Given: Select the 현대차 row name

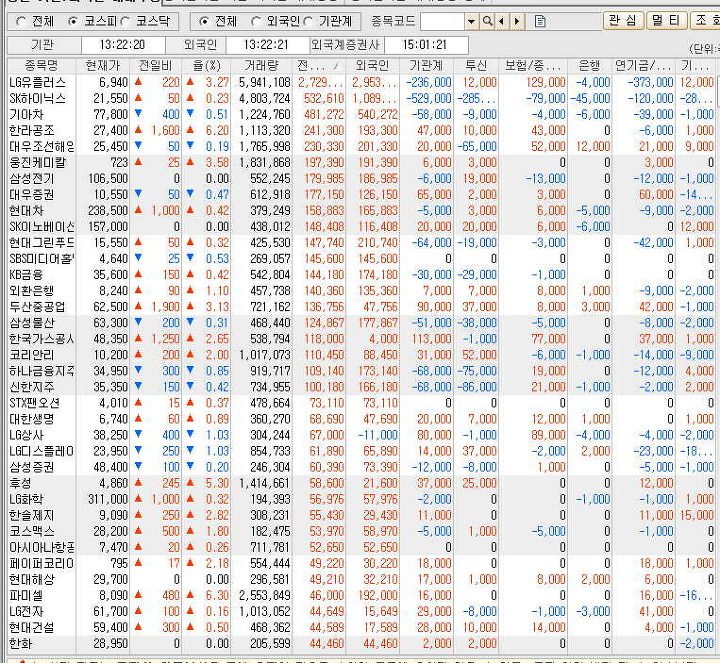Looking at the screenshot, I should pyautogui.click(x=27, y=211).
